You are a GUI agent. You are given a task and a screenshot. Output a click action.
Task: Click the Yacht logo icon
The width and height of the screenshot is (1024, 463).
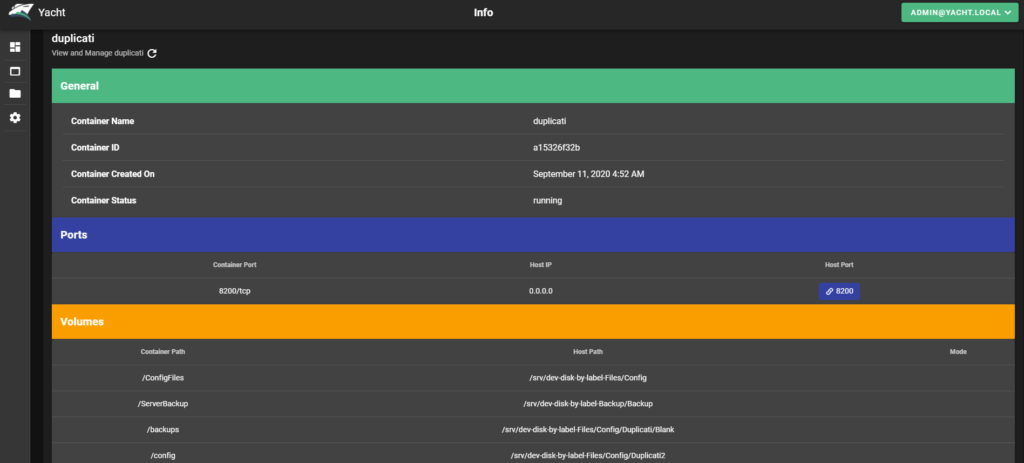pyautogui.click(x=20, y=12)
